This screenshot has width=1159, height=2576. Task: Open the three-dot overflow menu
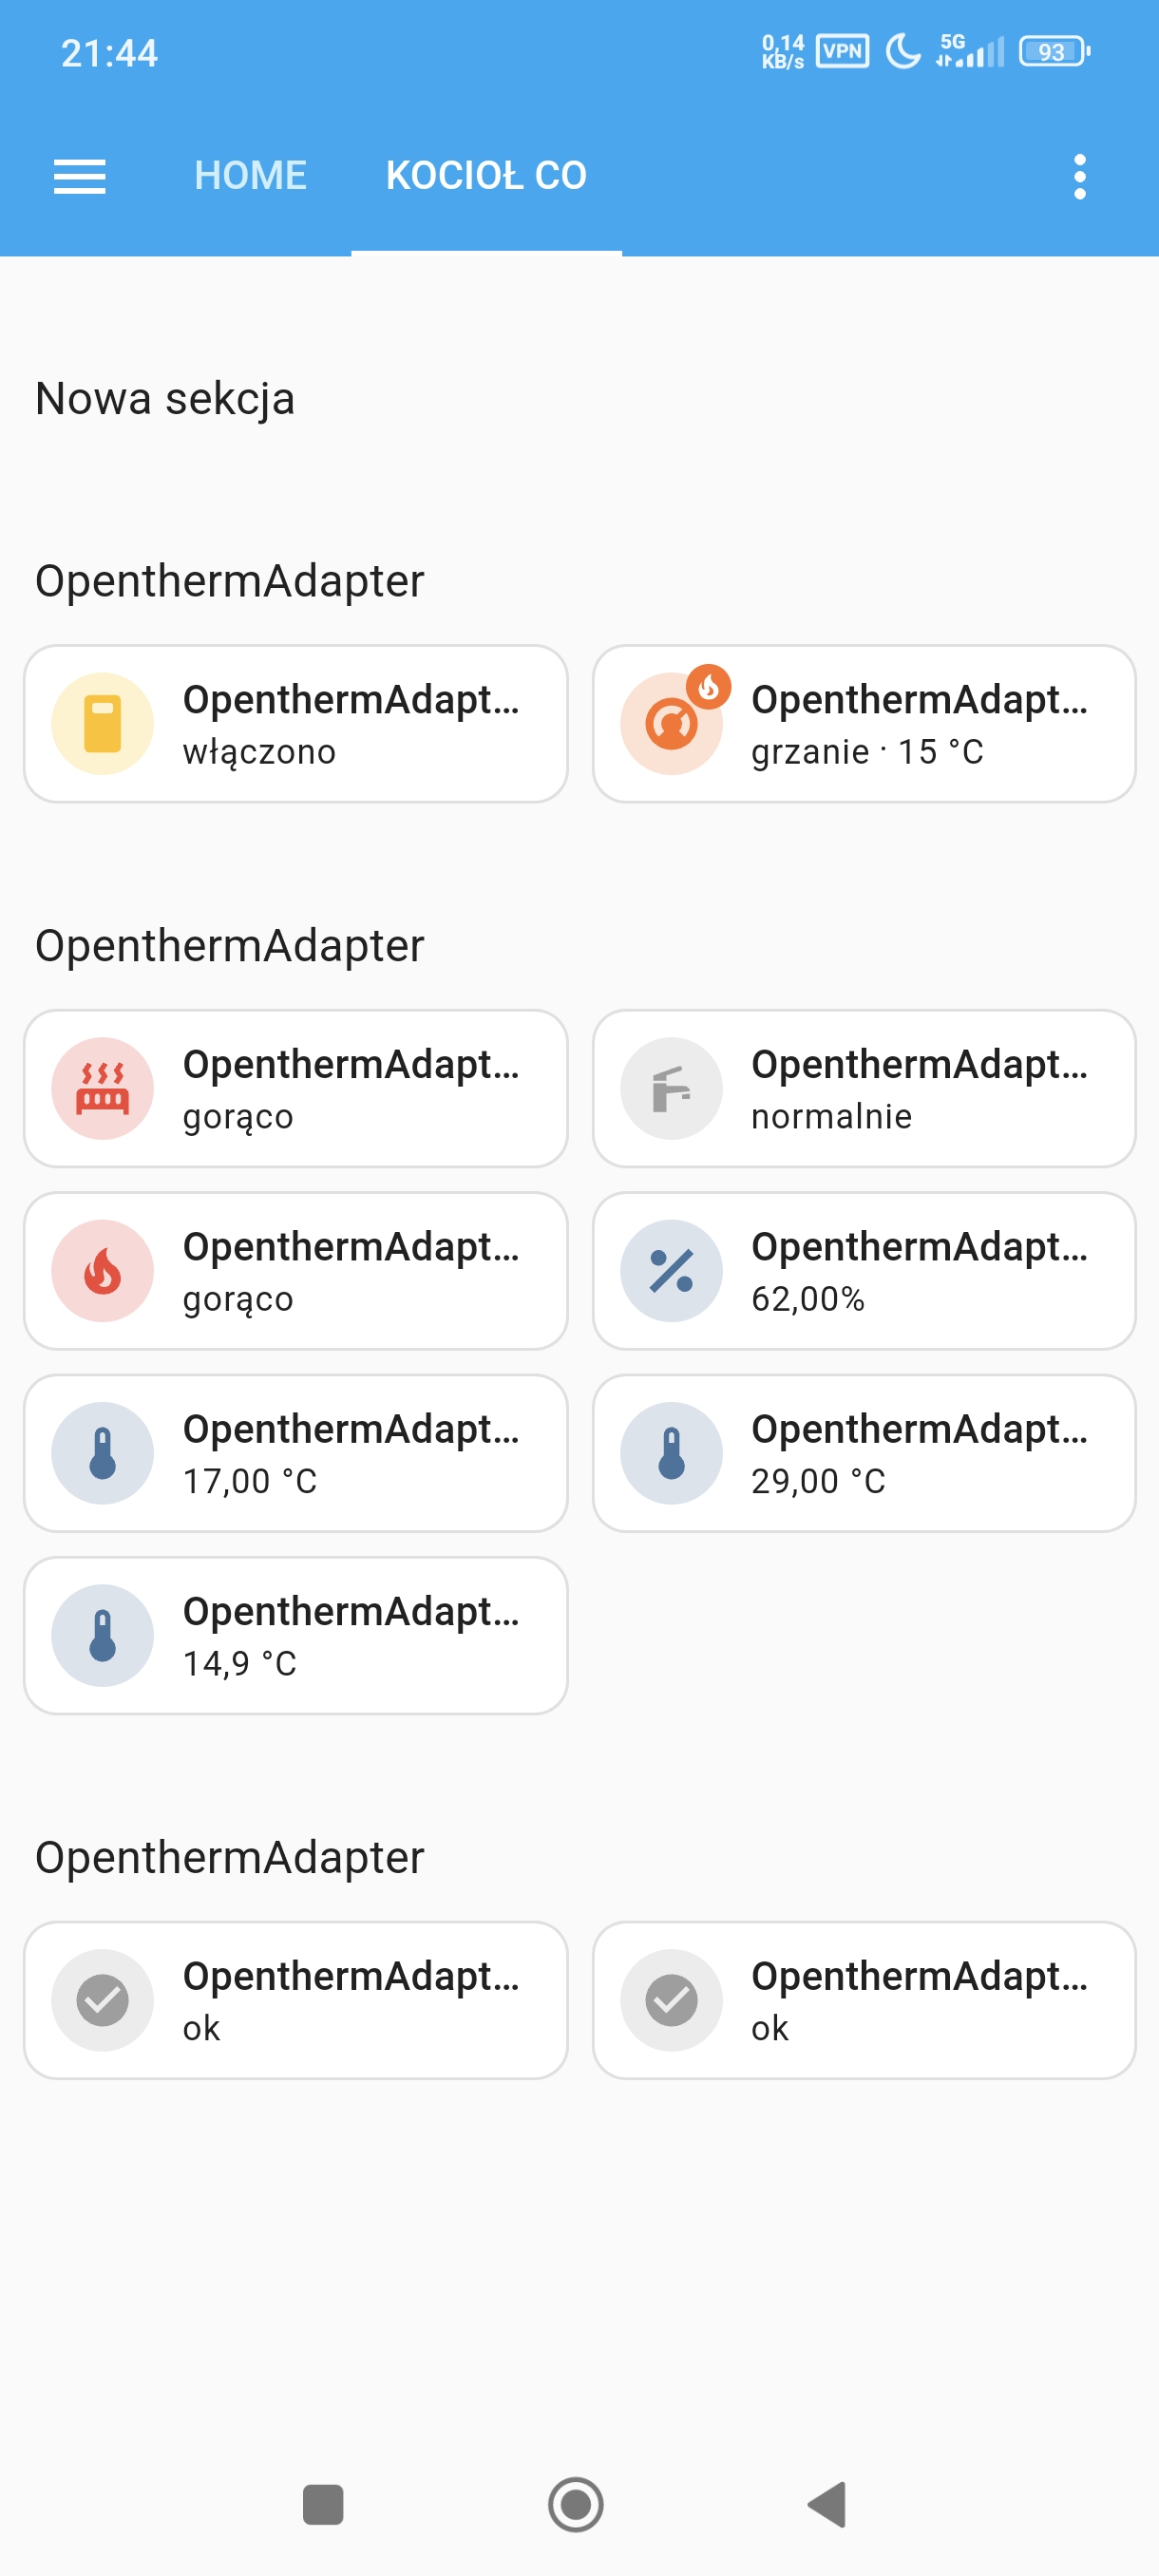(1079, 176)
